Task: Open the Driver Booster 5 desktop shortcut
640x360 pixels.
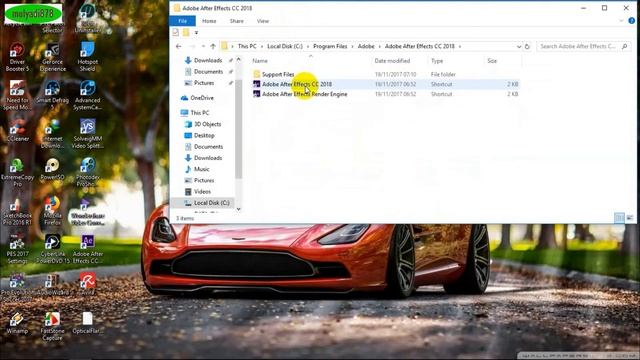Action: pyautogui.click(x=17, y=57)
